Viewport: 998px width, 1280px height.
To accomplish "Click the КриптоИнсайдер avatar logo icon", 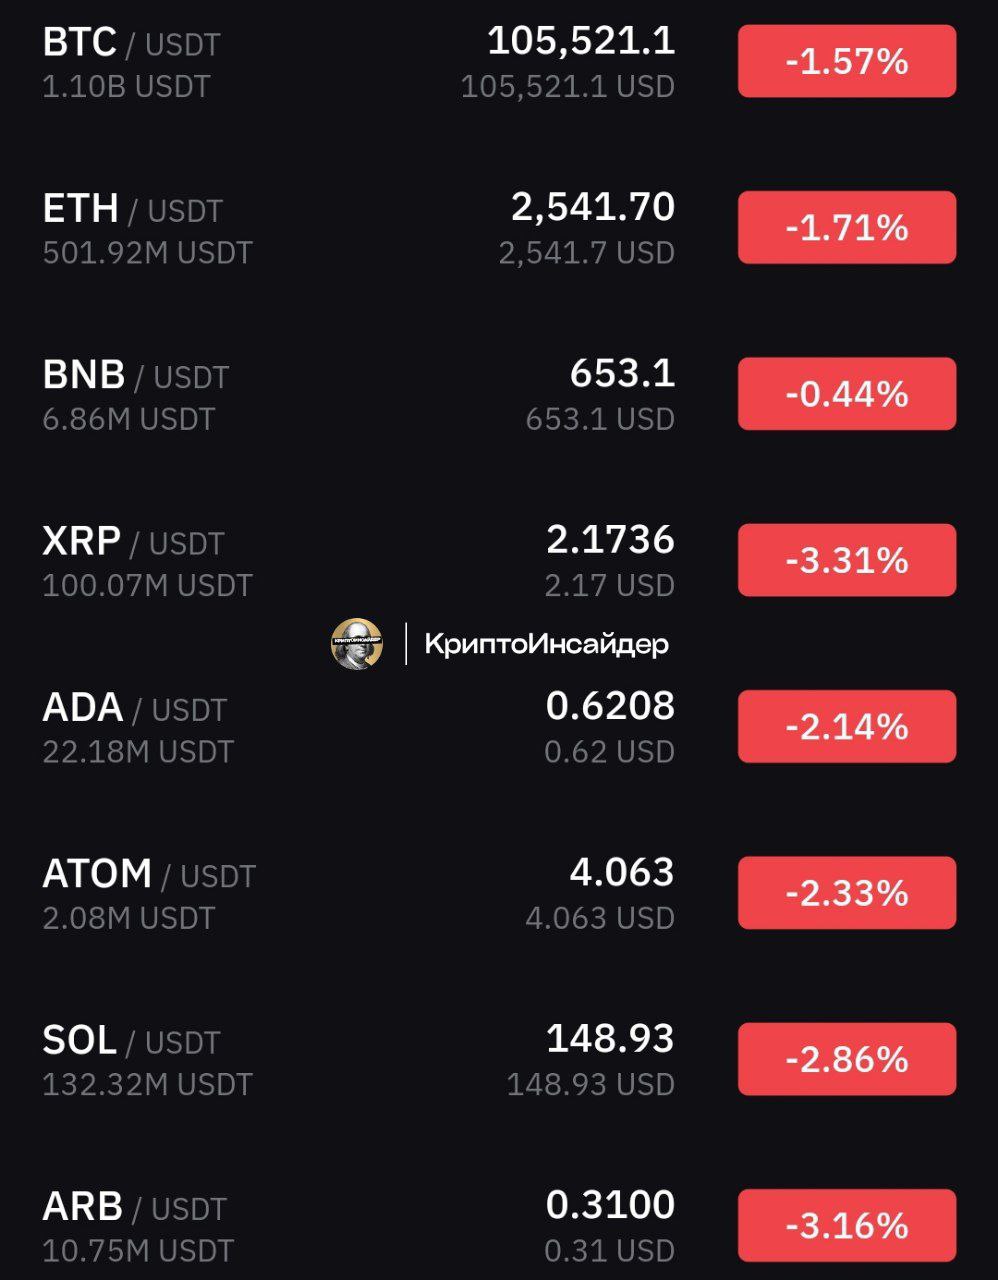I will (357, 644).
